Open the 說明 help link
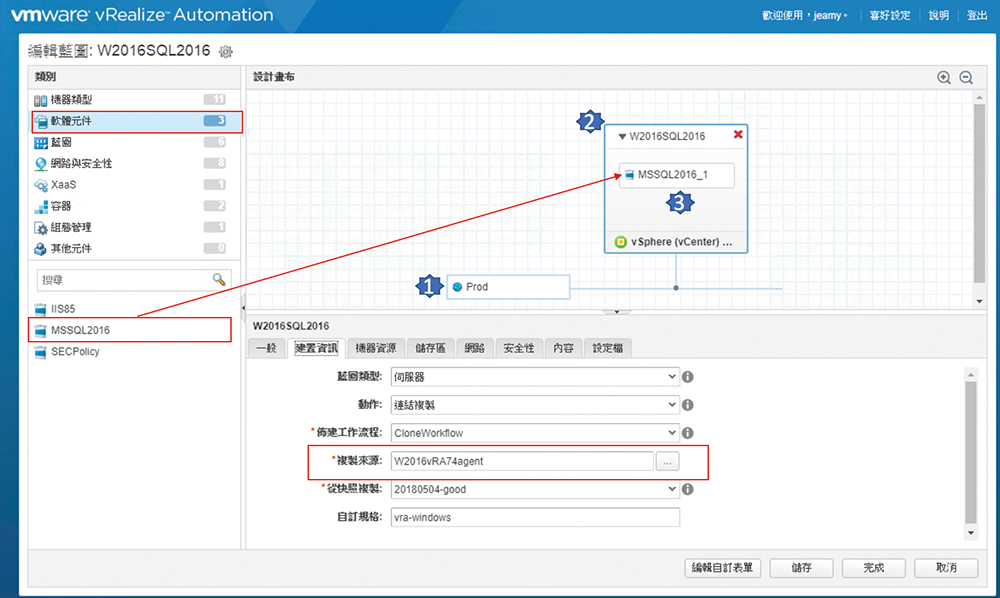The height and width of the screenshot is (598, 1000). tap(939, 15)
